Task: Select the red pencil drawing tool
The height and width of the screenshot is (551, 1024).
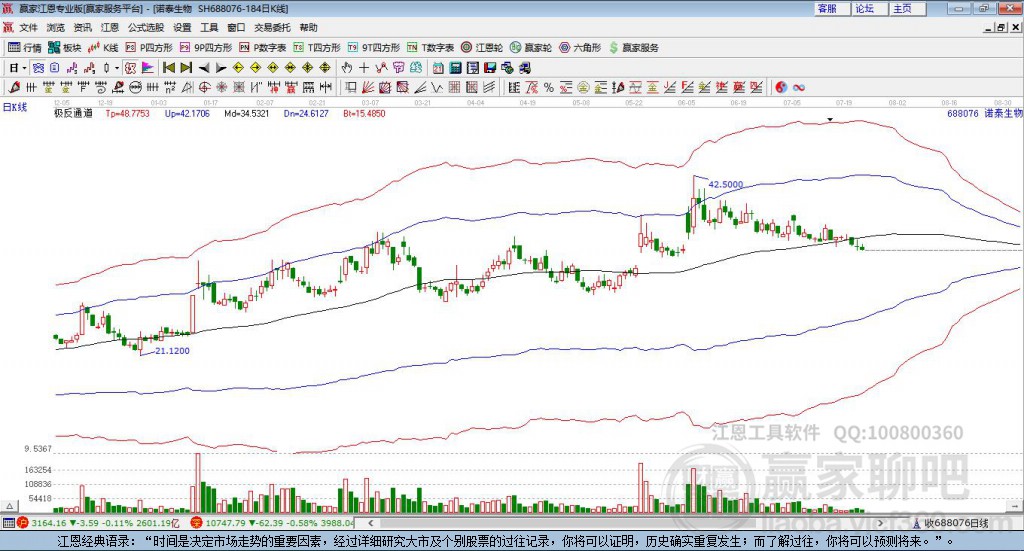Action: pyautogui.click(x=14, y=87)
